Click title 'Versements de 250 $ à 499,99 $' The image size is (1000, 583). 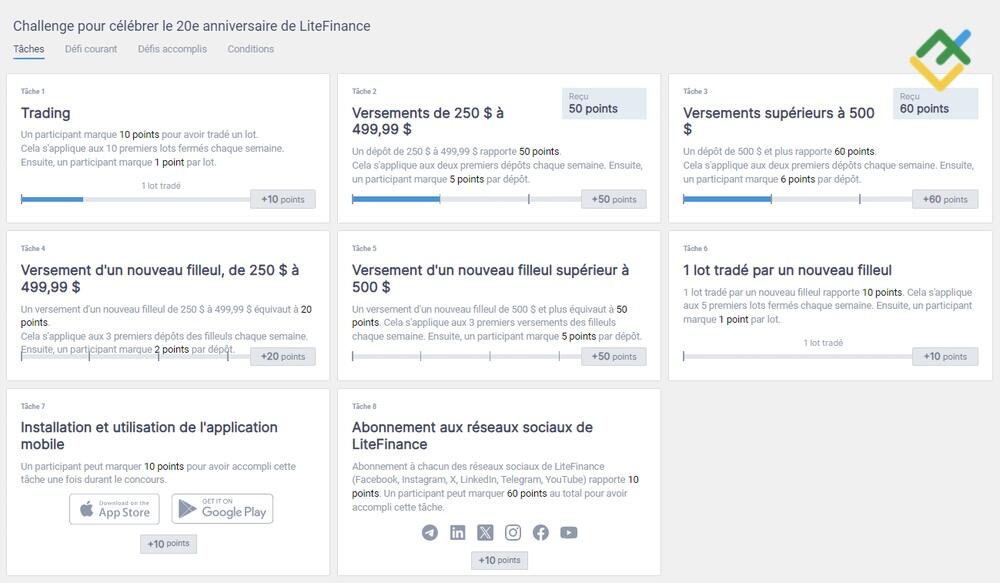428,121
